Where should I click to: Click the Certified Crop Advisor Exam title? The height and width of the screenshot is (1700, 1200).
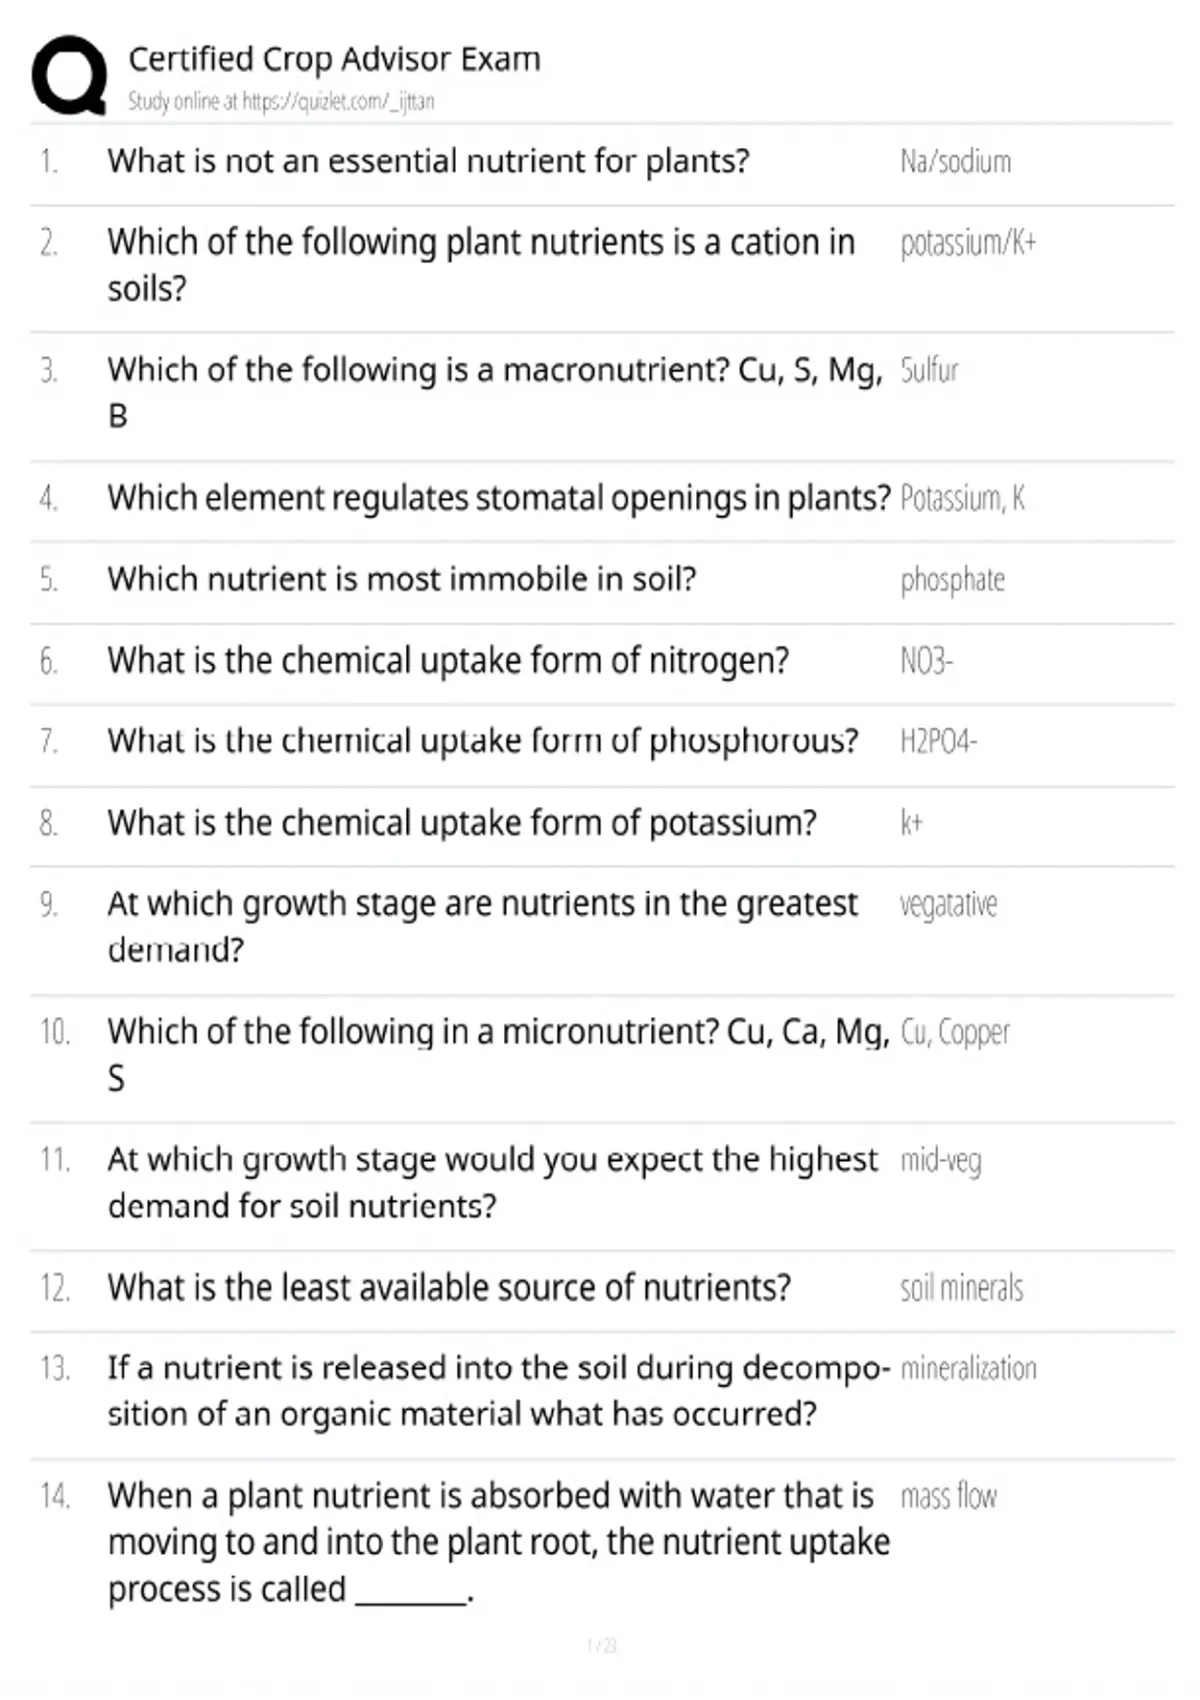(334, 59)
